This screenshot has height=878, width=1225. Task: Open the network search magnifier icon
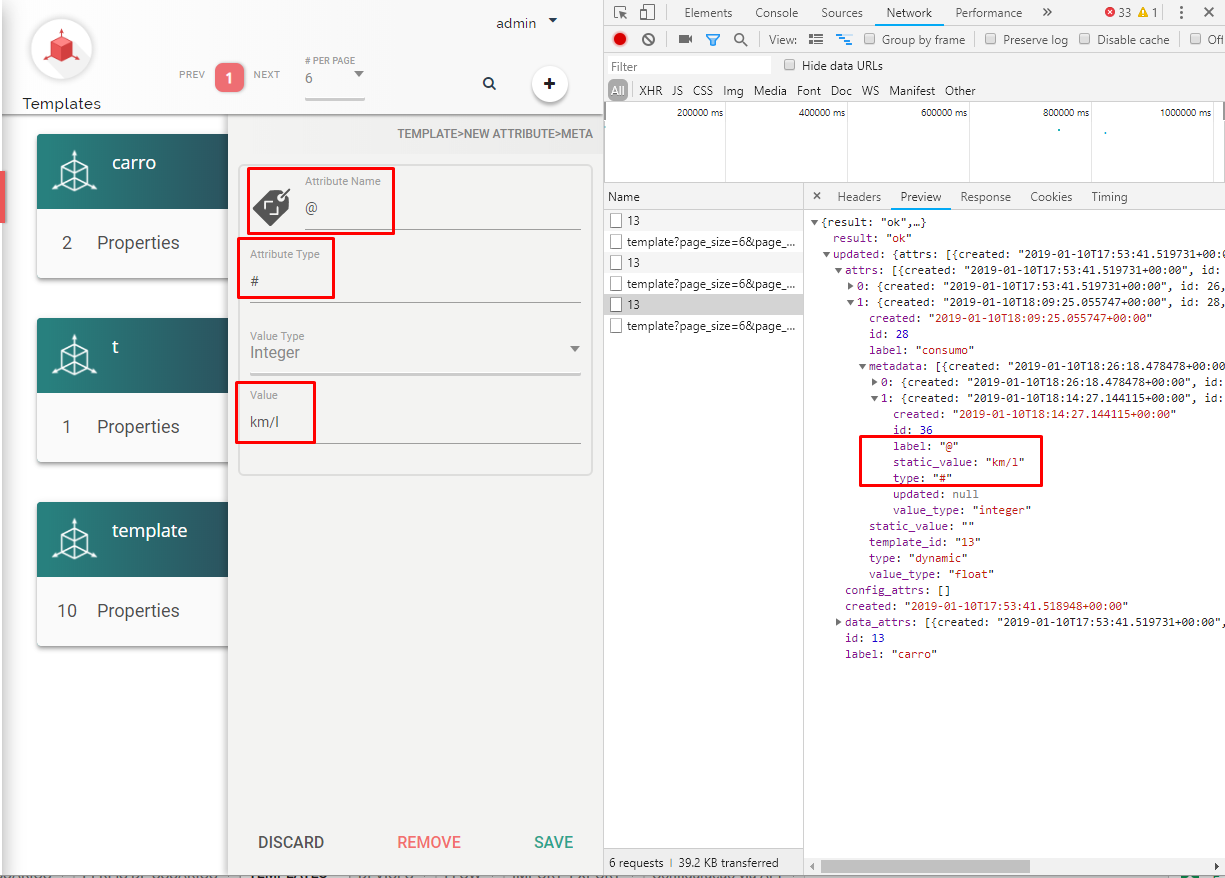pyautogui.click(x=740, y=40)
